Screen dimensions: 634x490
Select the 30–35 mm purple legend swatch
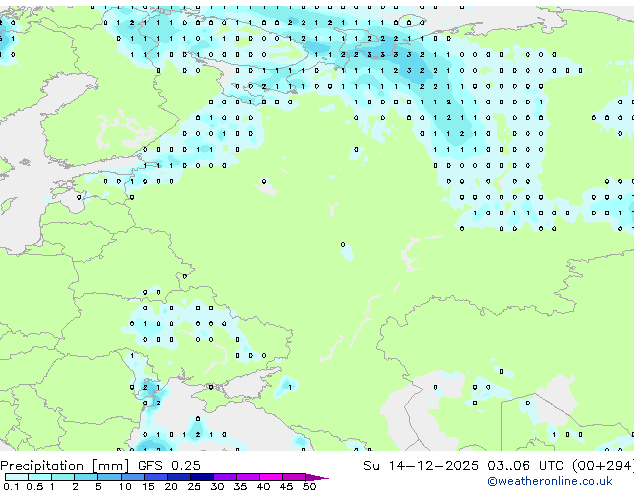pyautogui.click(x=225, y=477)
